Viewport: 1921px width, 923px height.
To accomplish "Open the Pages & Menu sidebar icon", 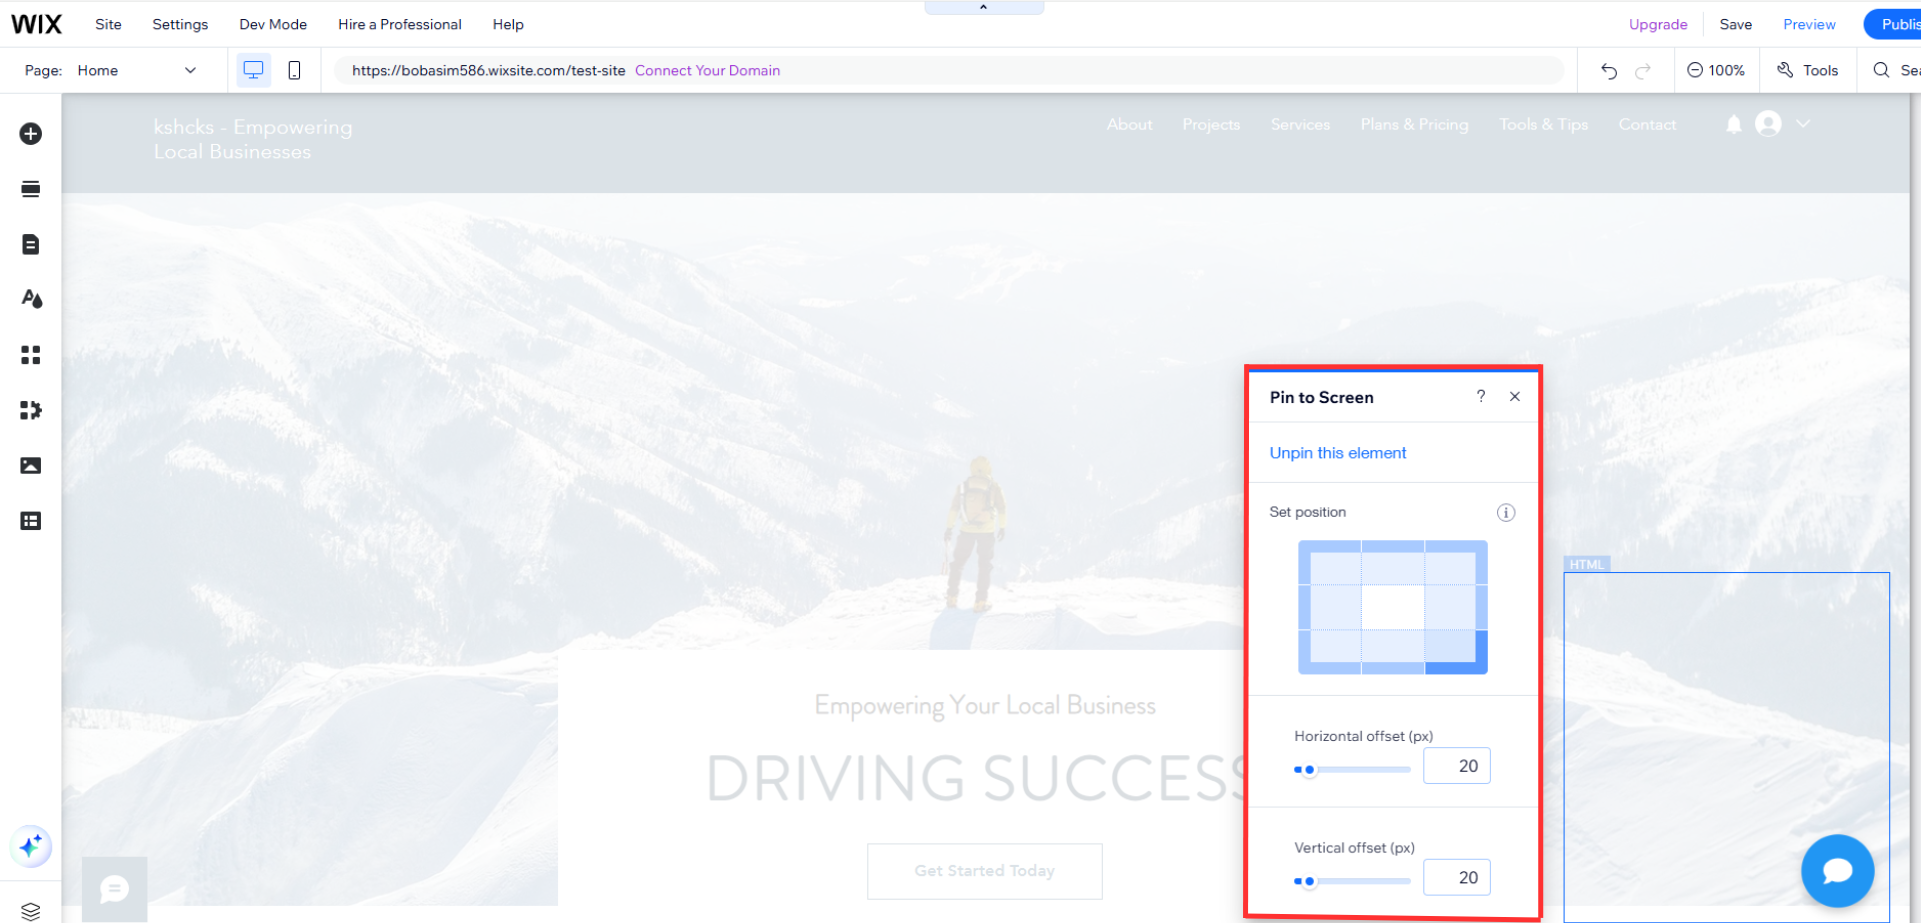I will click(x=31, y=244).
